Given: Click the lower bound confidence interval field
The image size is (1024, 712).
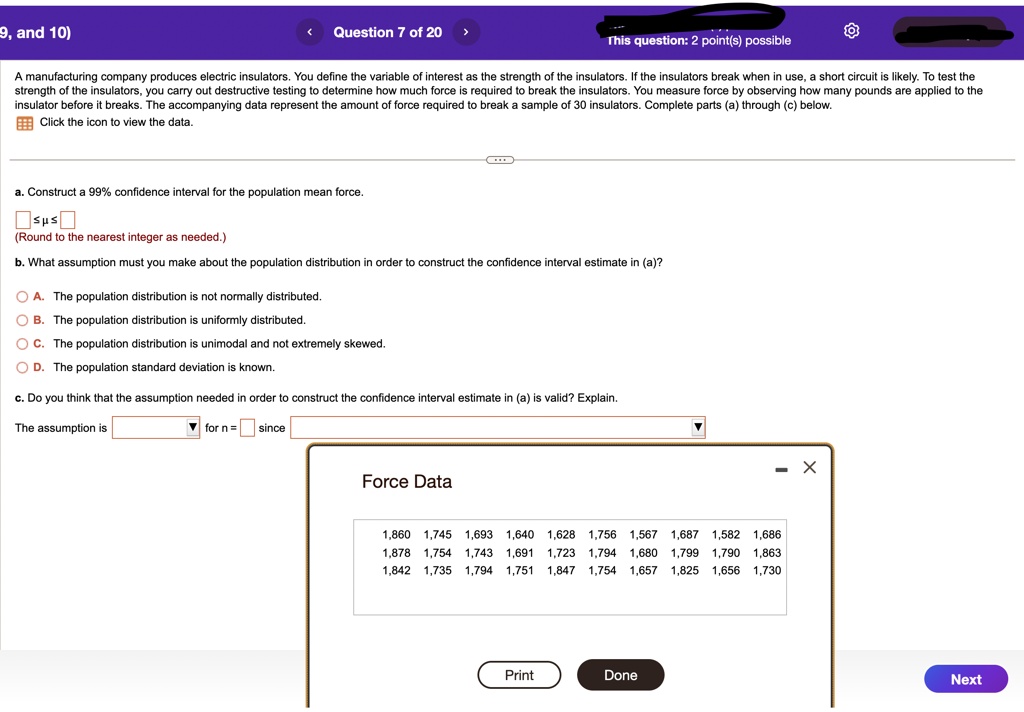Looking at the screenshot, I should coord(21,219).
